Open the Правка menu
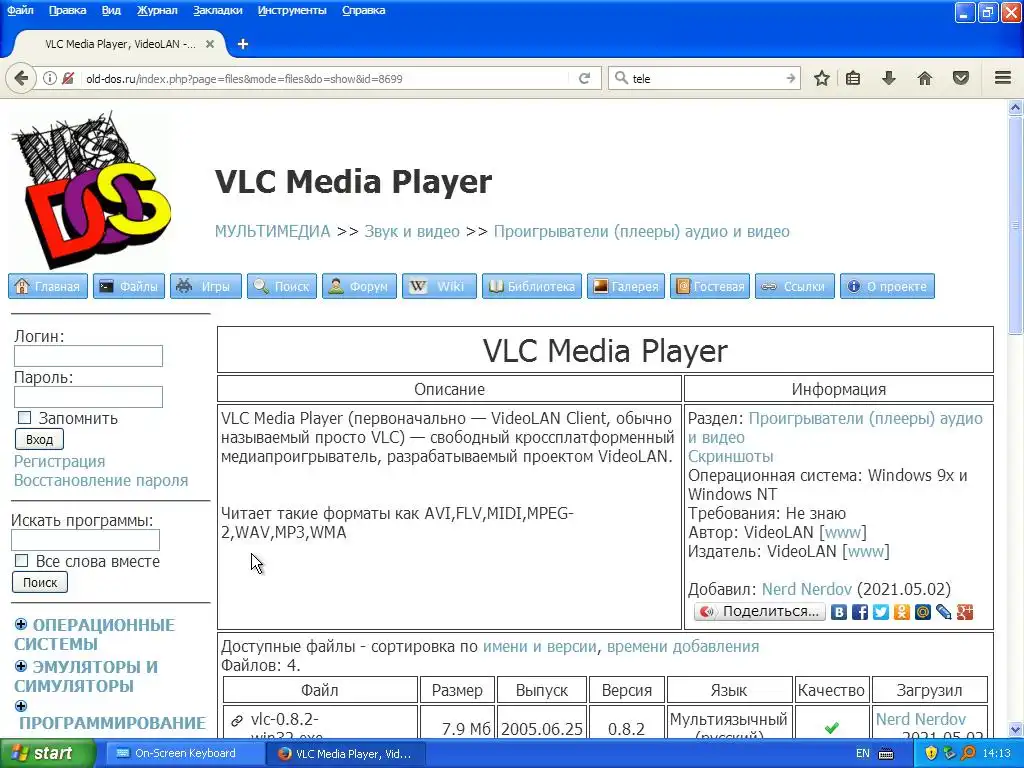This screenshot has width=1024, height=768. tap(67, 10)
